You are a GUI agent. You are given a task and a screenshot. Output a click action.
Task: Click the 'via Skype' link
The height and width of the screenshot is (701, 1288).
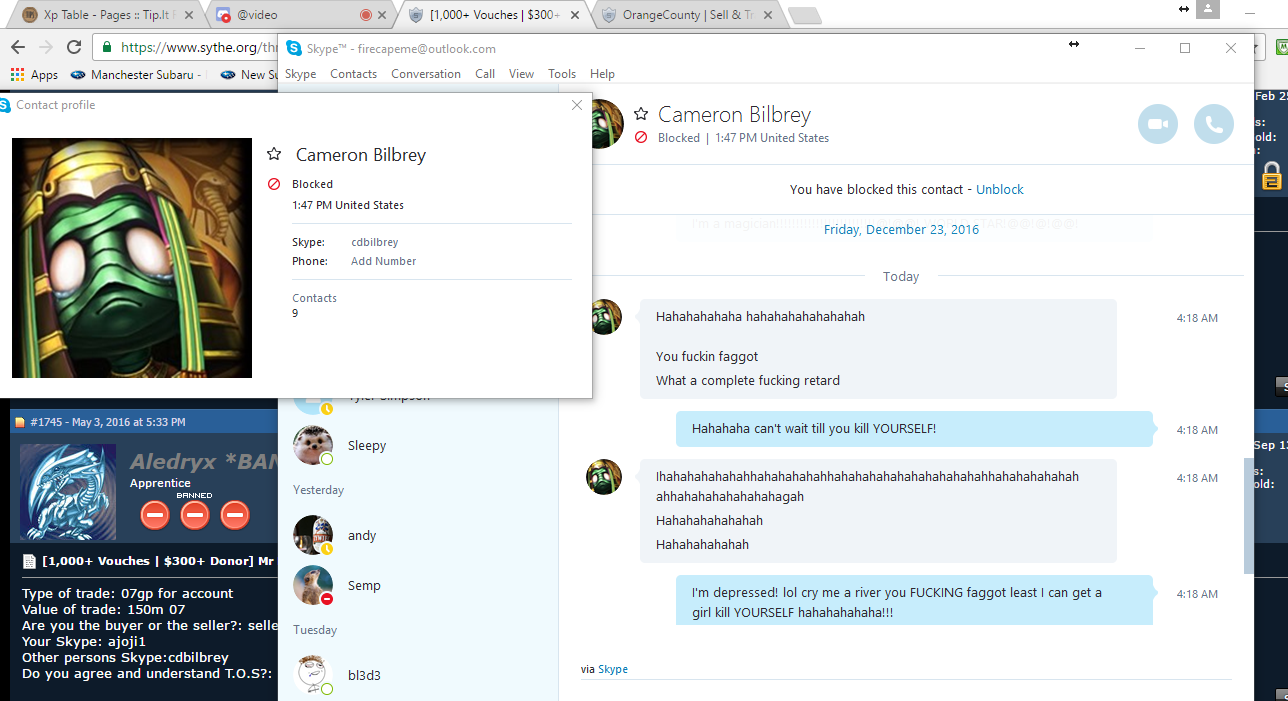[613, 669]
